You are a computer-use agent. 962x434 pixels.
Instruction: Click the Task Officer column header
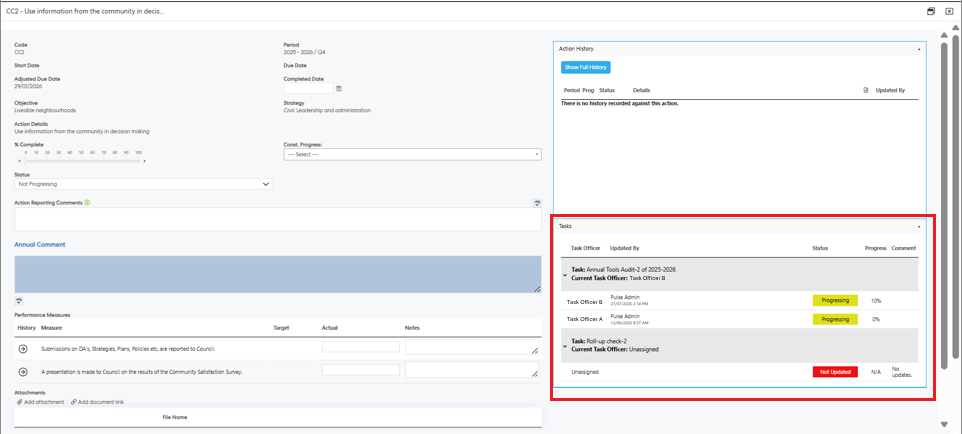tap(586, 248)
